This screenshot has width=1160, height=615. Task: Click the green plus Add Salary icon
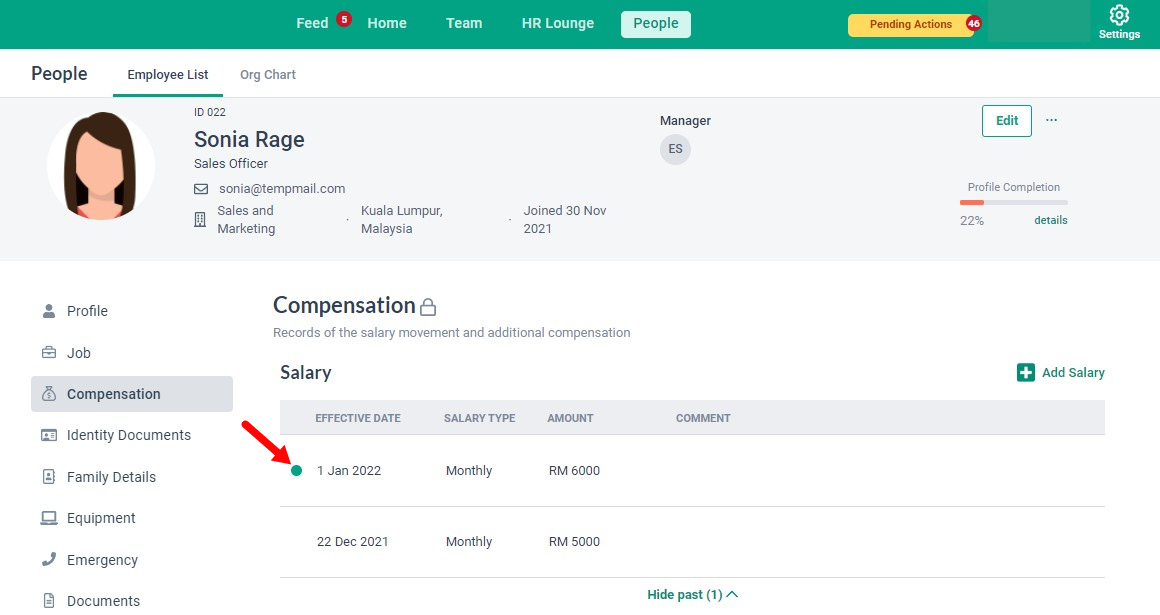tap(1025, 372)
